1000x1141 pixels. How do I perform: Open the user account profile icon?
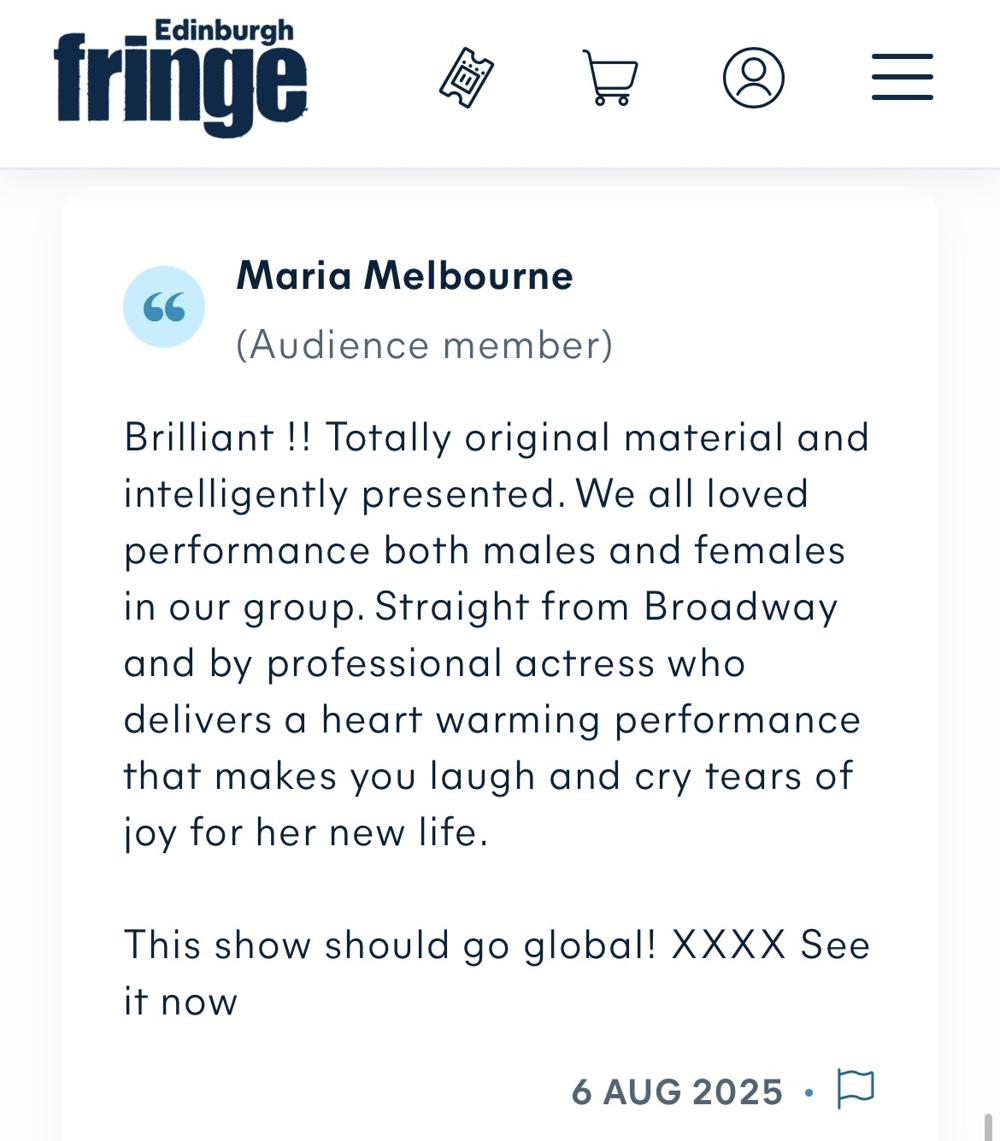click(x=753, y=78)
